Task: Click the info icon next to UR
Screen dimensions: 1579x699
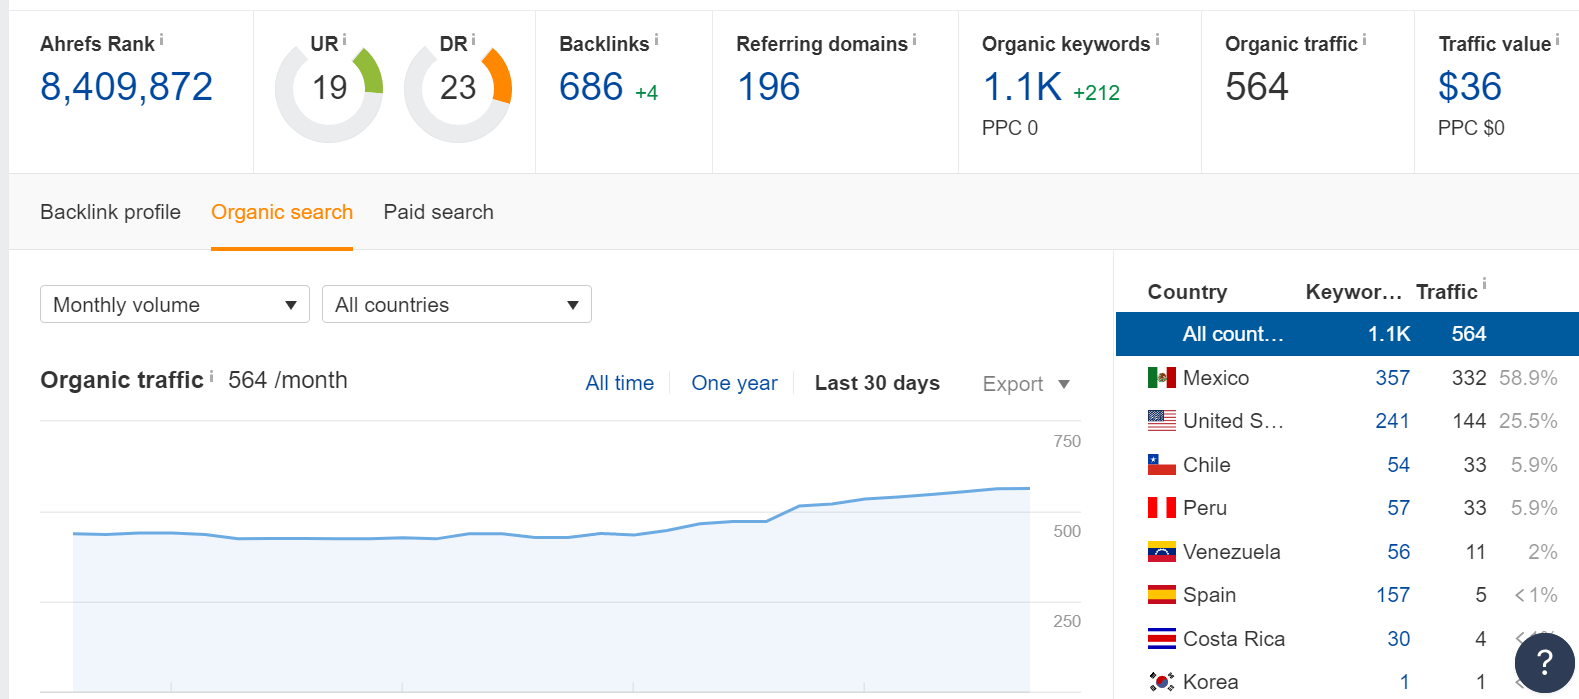Action: tap(344, 40)
